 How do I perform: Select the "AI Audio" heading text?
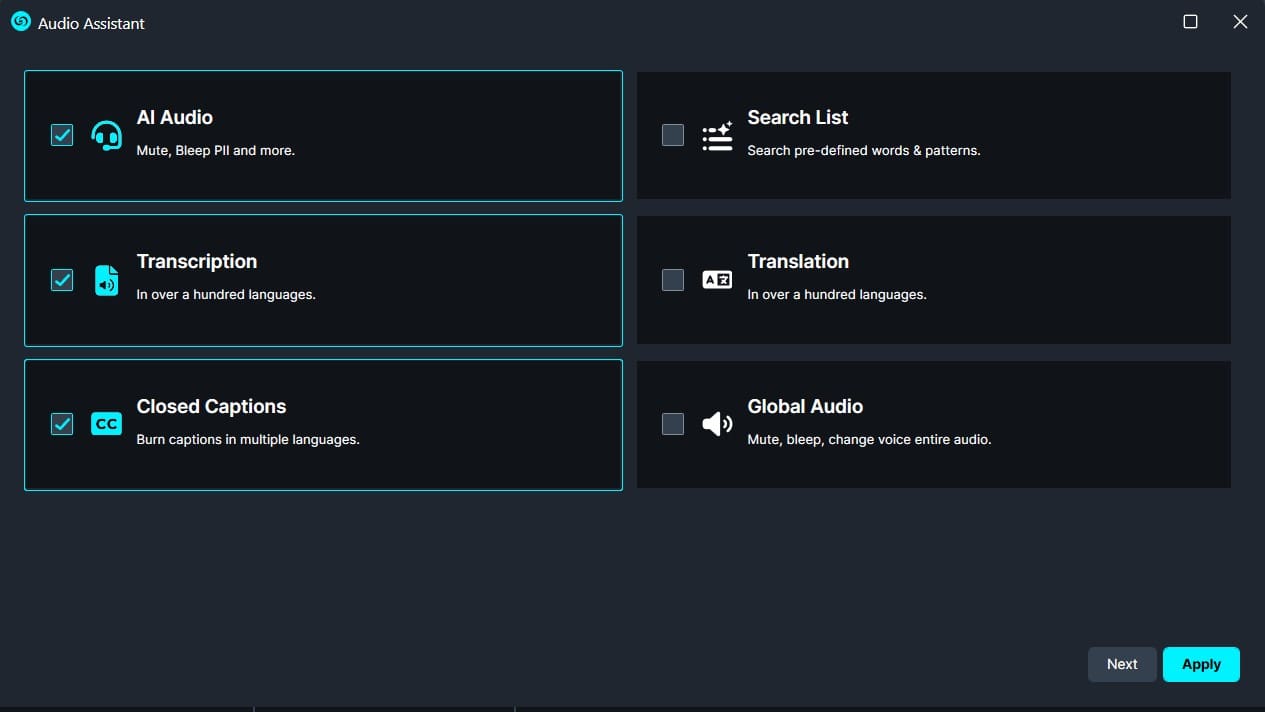[174, 117]
